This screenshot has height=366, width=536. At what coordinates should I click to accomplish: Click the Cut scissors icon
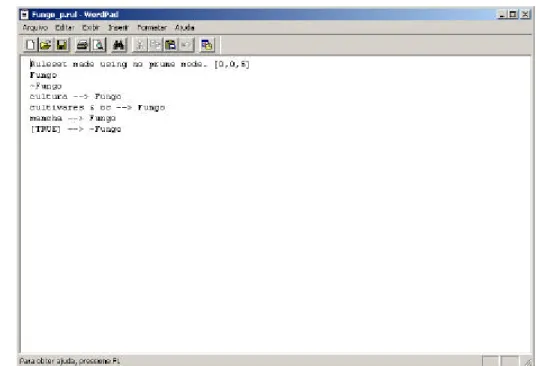click(x=140, y=45)
